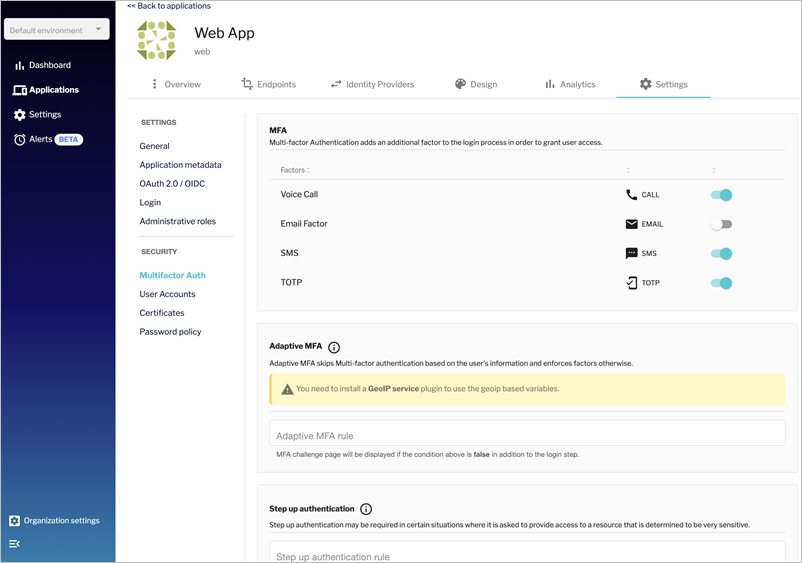Open Organization settings in the sidebar
Image resolution: width=802 pixels, height=563 pixels.
pos(61,521)
